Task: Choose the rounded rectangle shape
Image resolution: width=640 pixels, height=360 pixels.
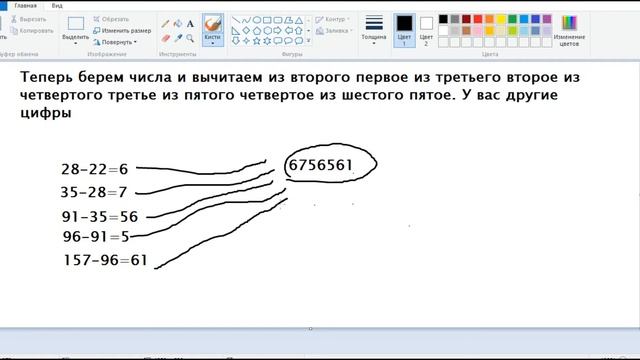Action: 278,20
